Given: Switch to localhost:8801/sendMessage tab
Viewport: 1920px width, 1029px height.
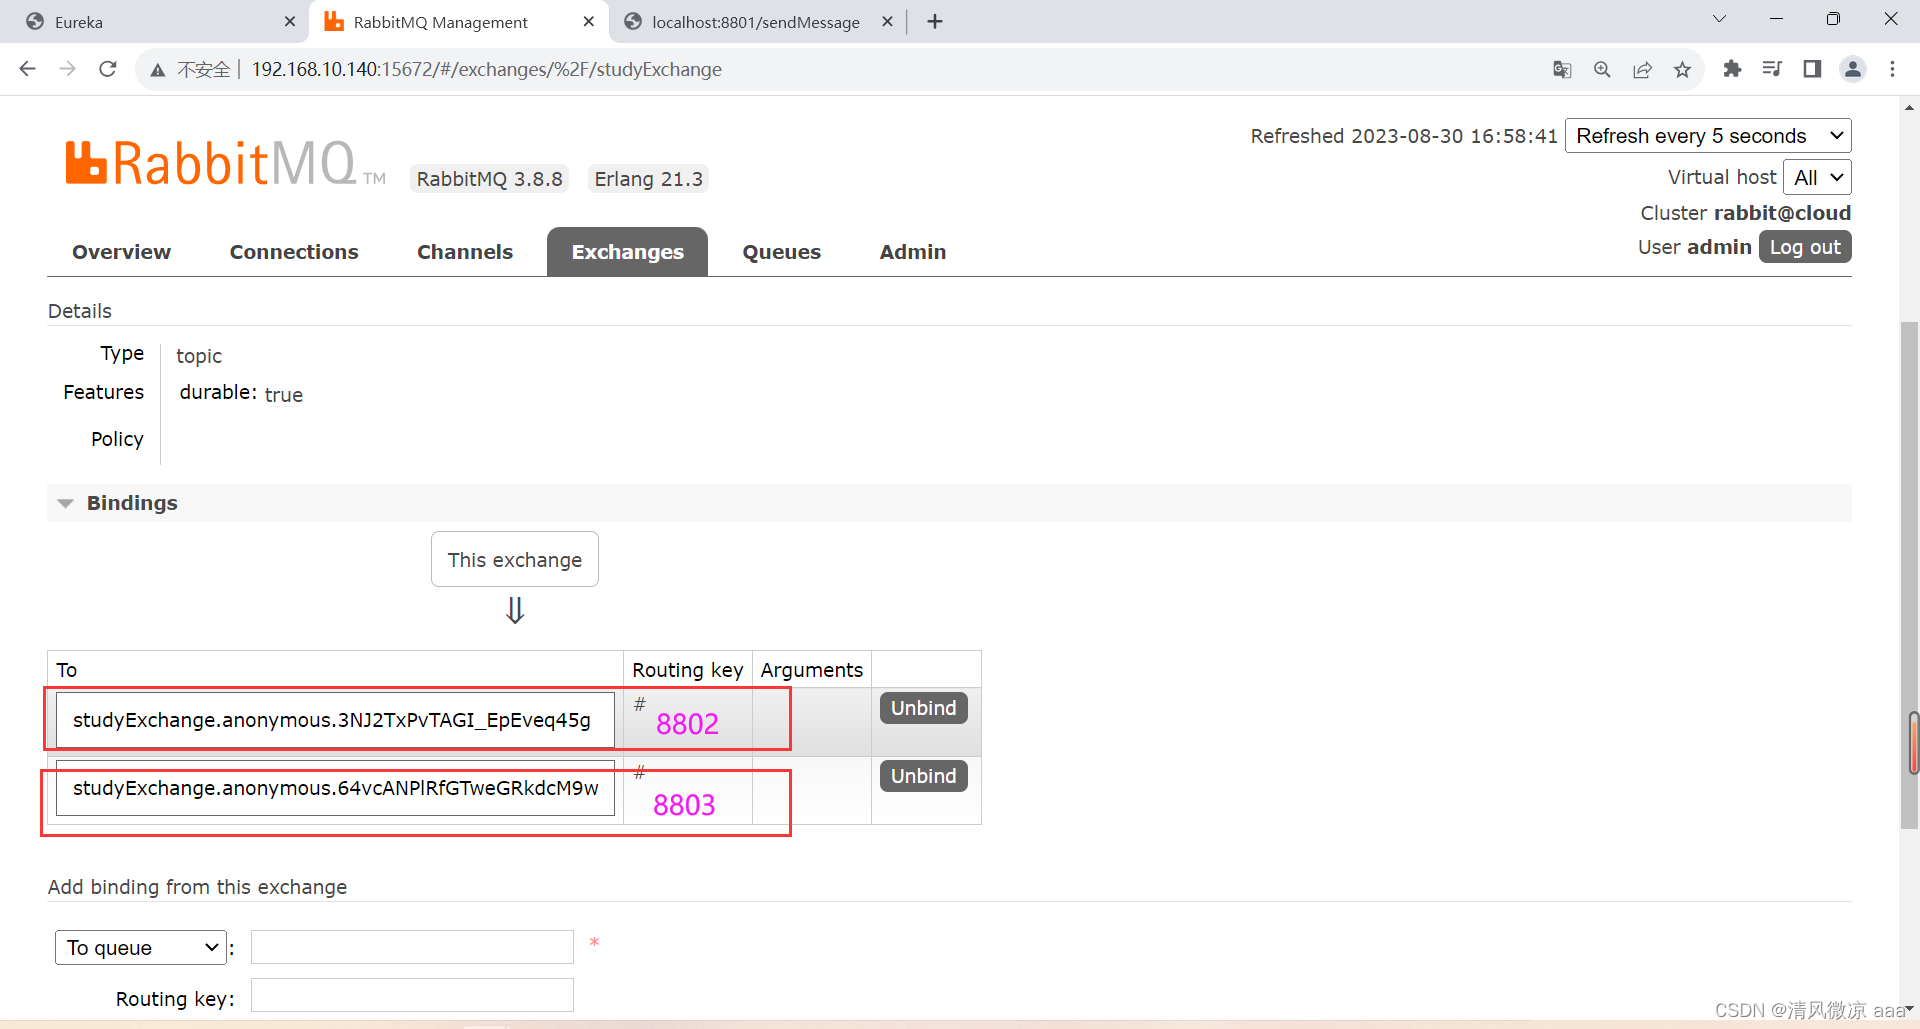Looking at the screenshot, I should (755, 22).
